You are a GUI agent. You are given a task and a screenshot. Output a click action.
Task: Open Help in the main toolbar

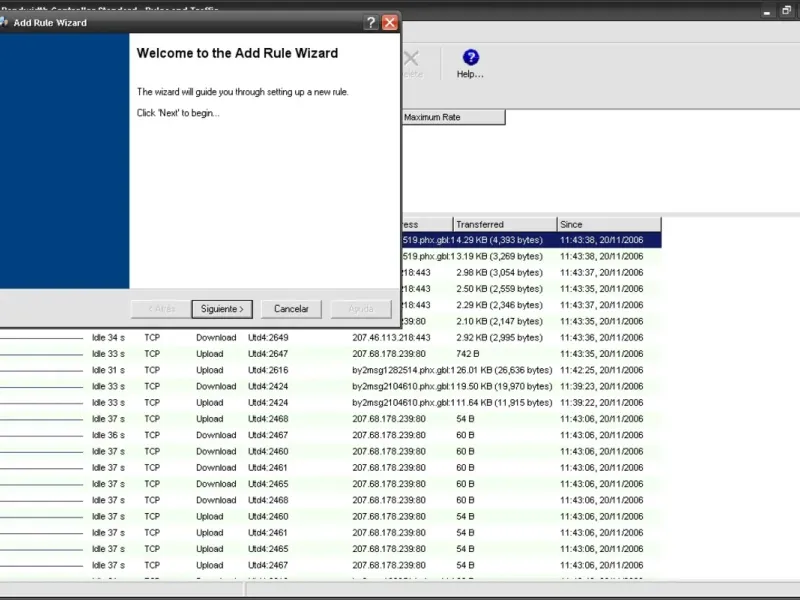470,64
